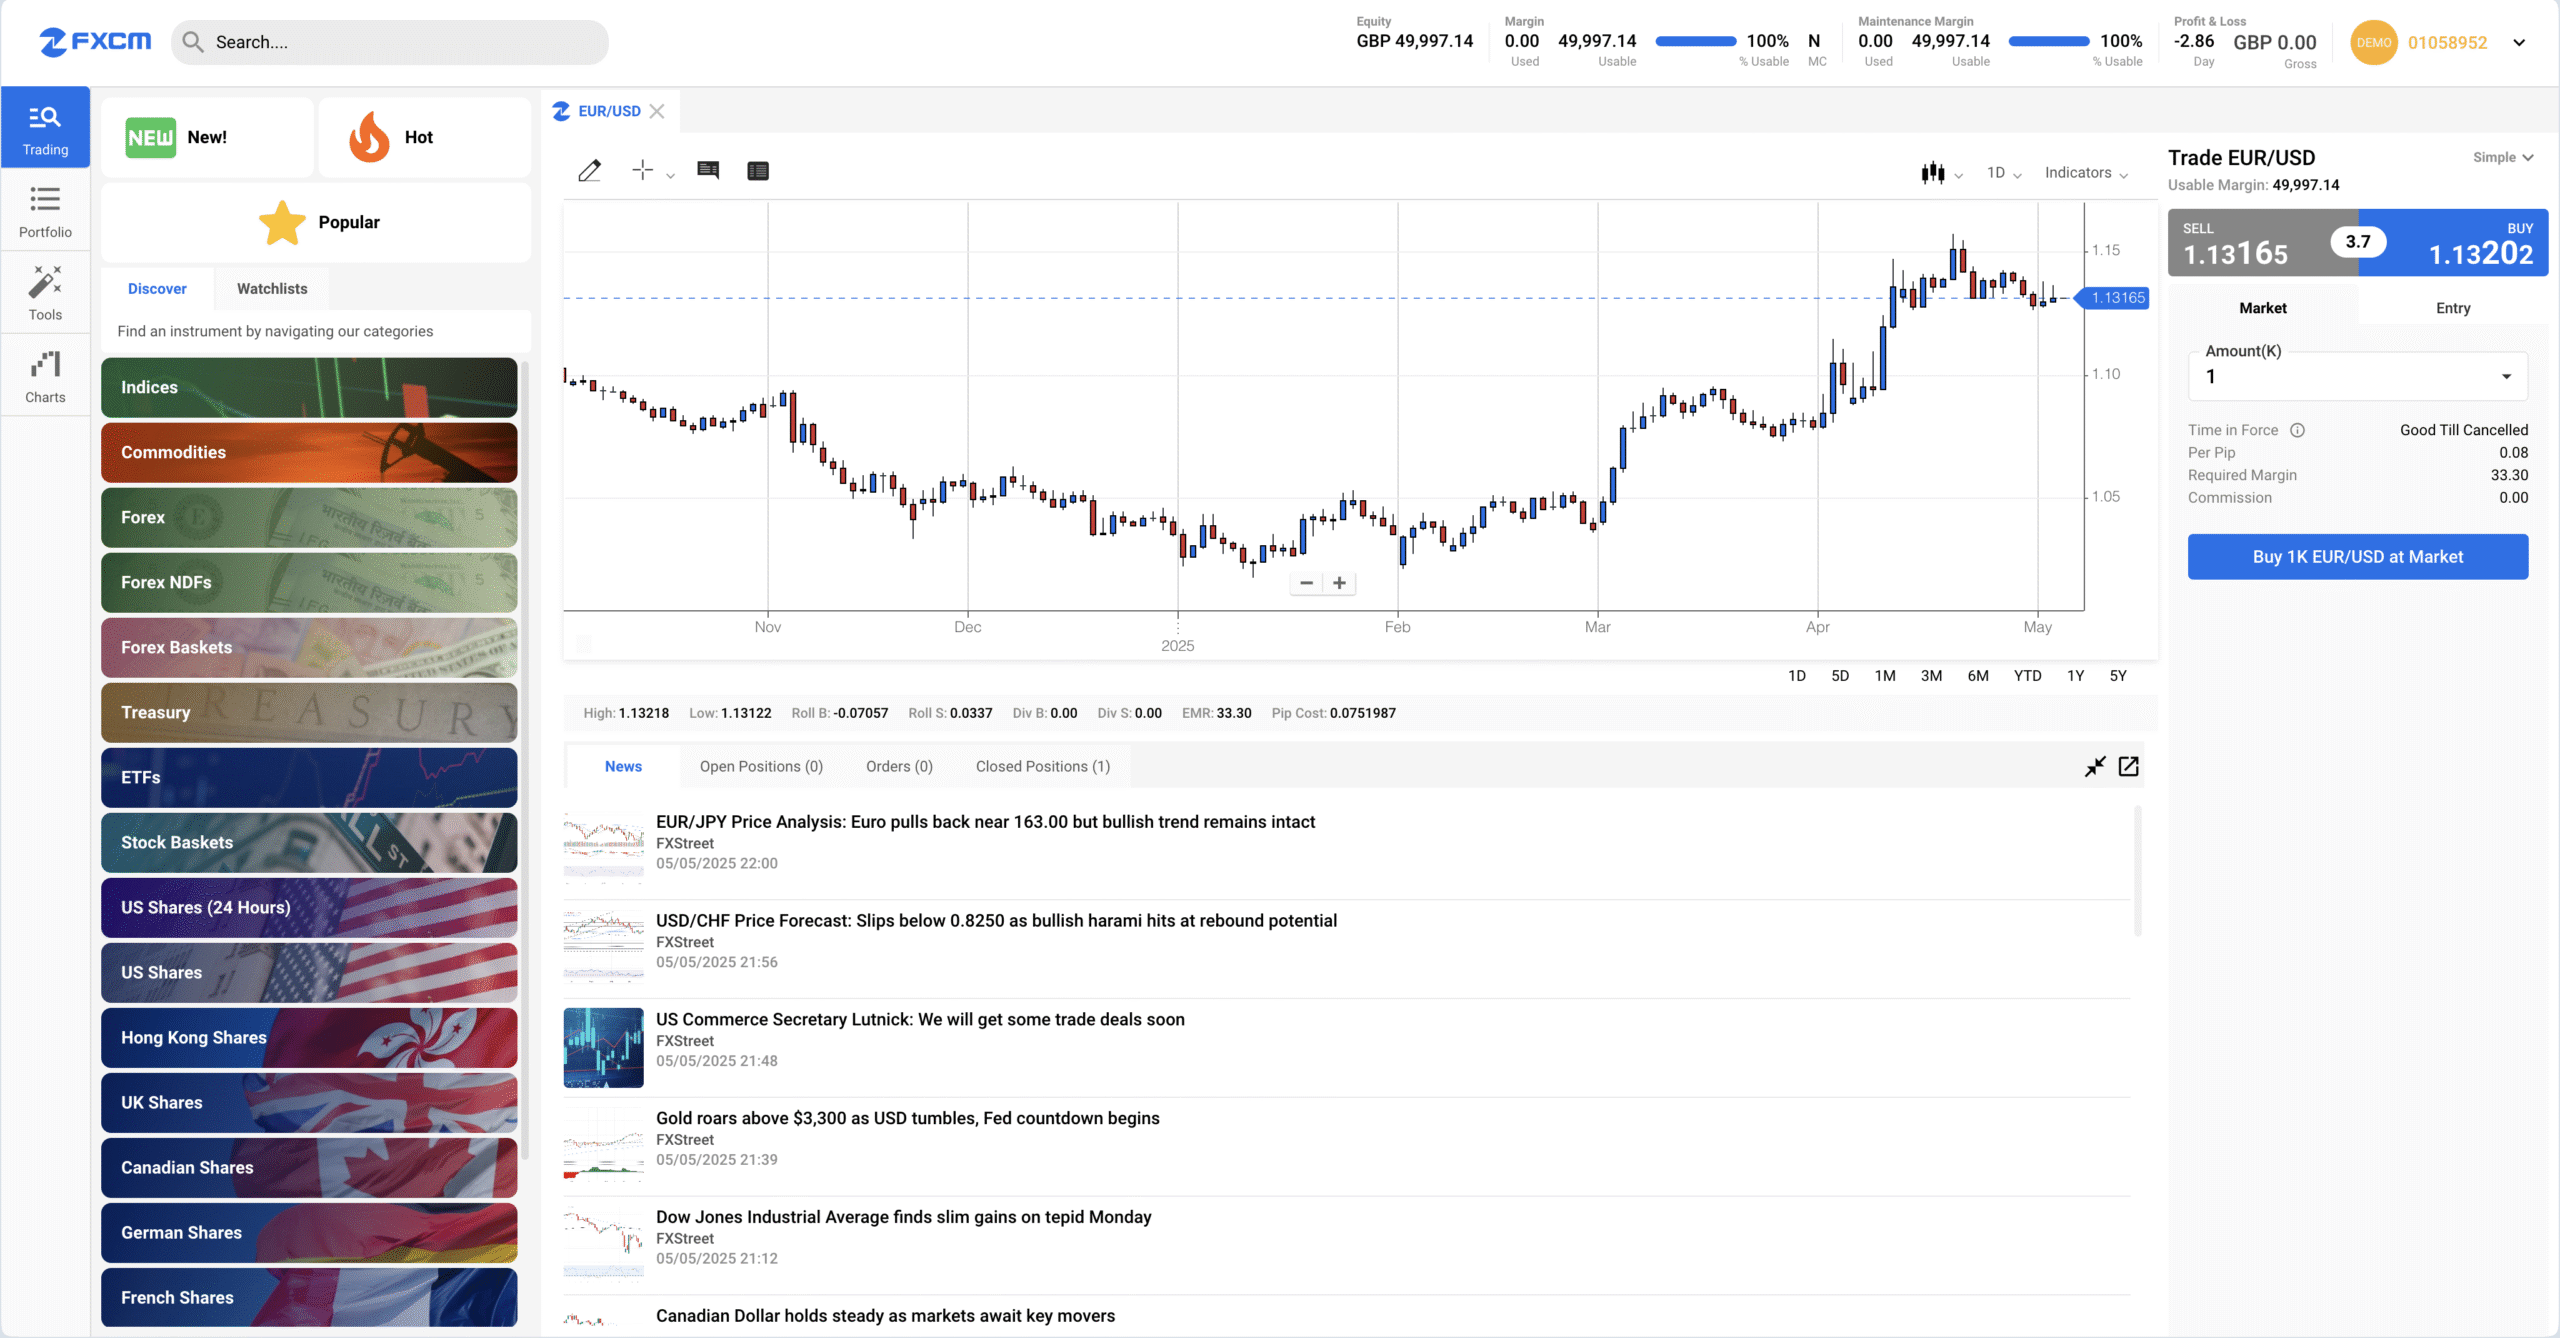Switch to the Watchlists tab
Viewport: 2560px width, 1338px height.
click(x=272, y=289)
